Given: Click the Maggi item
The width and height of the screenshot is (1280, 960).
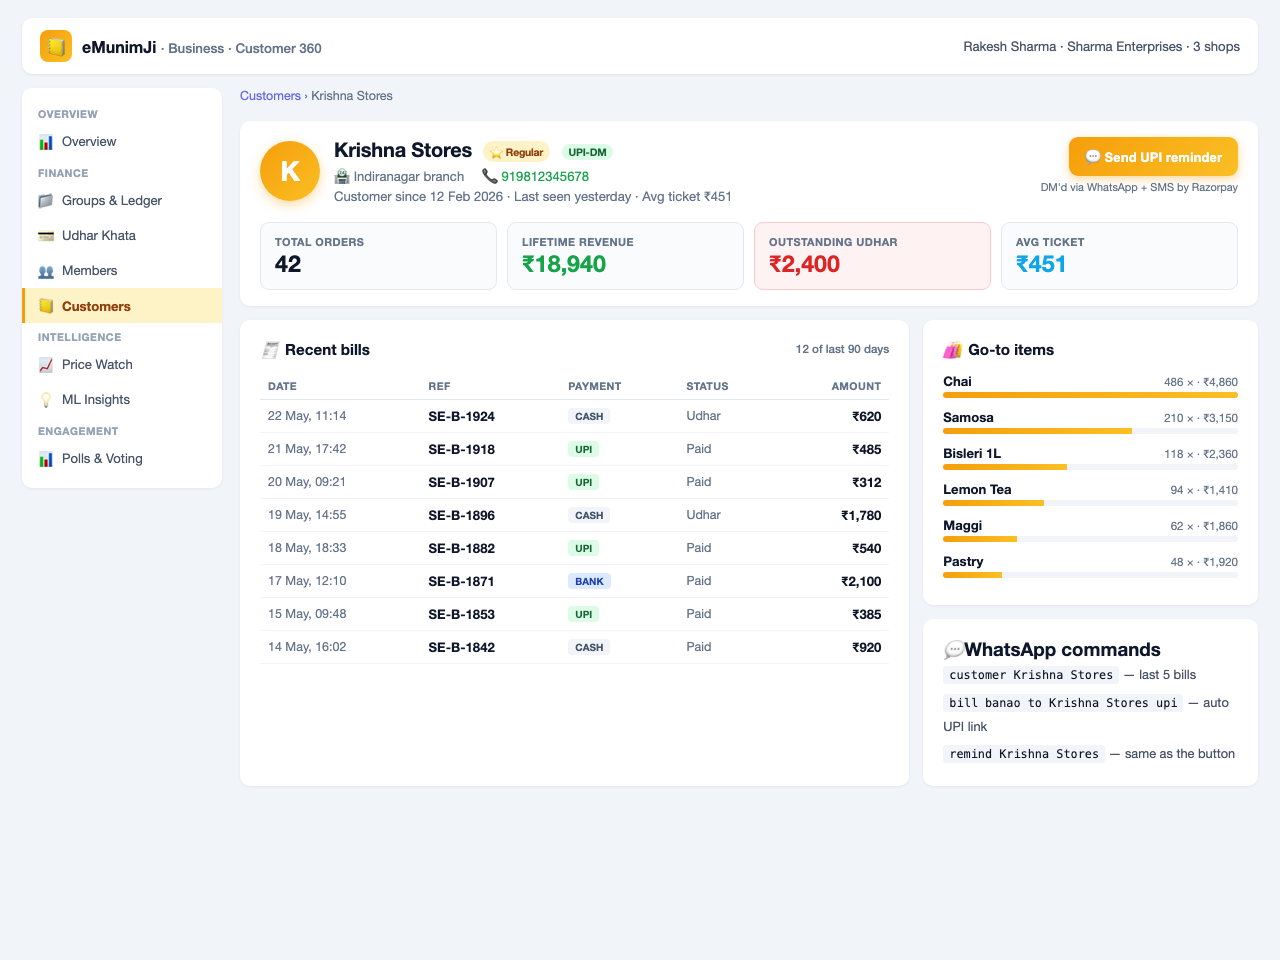Looking at the screenshot, I should [1090, 531].
